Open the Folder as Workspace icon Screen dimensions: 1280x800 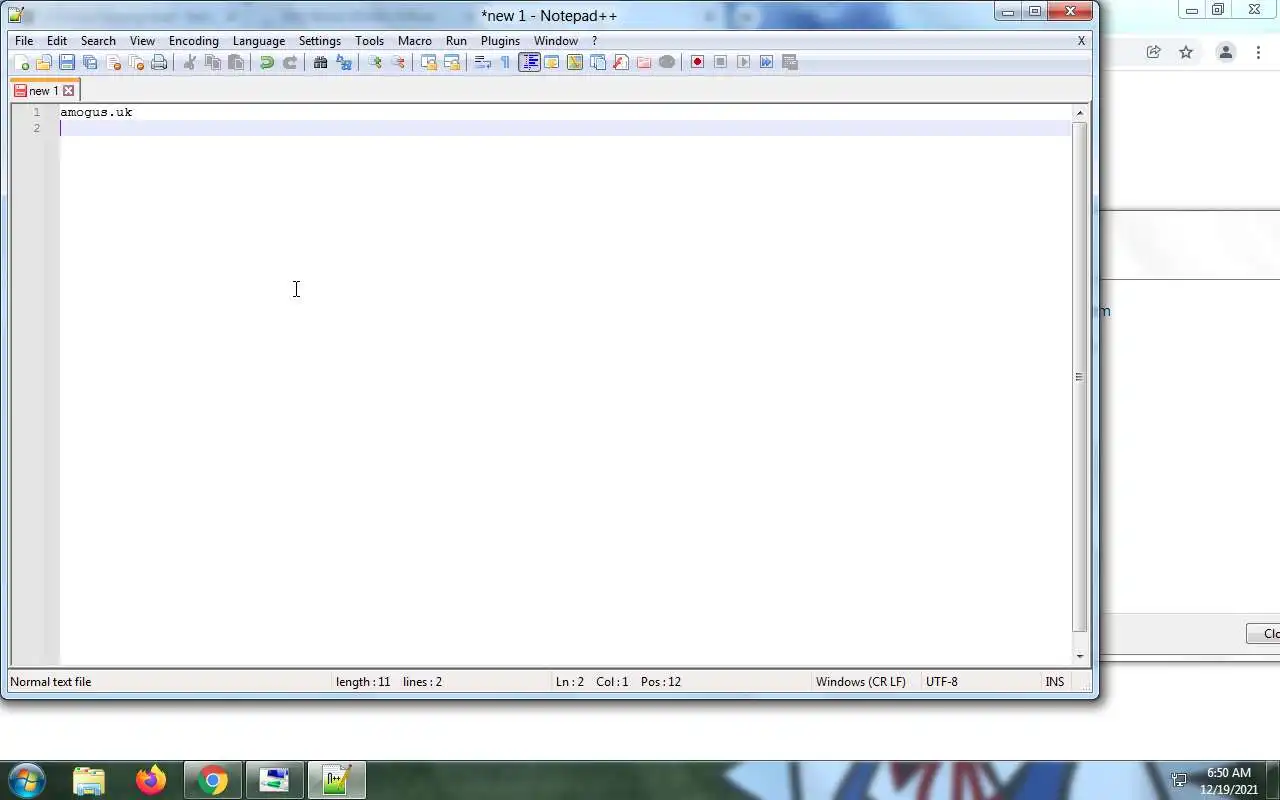pos(644,62)
